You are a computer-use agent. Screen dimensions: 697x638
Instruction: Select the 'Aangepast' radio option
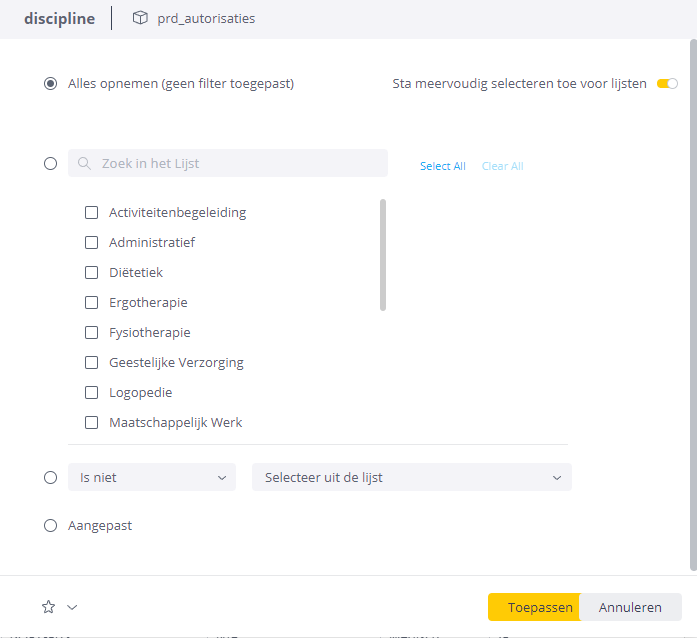click(x=50, y=525)
